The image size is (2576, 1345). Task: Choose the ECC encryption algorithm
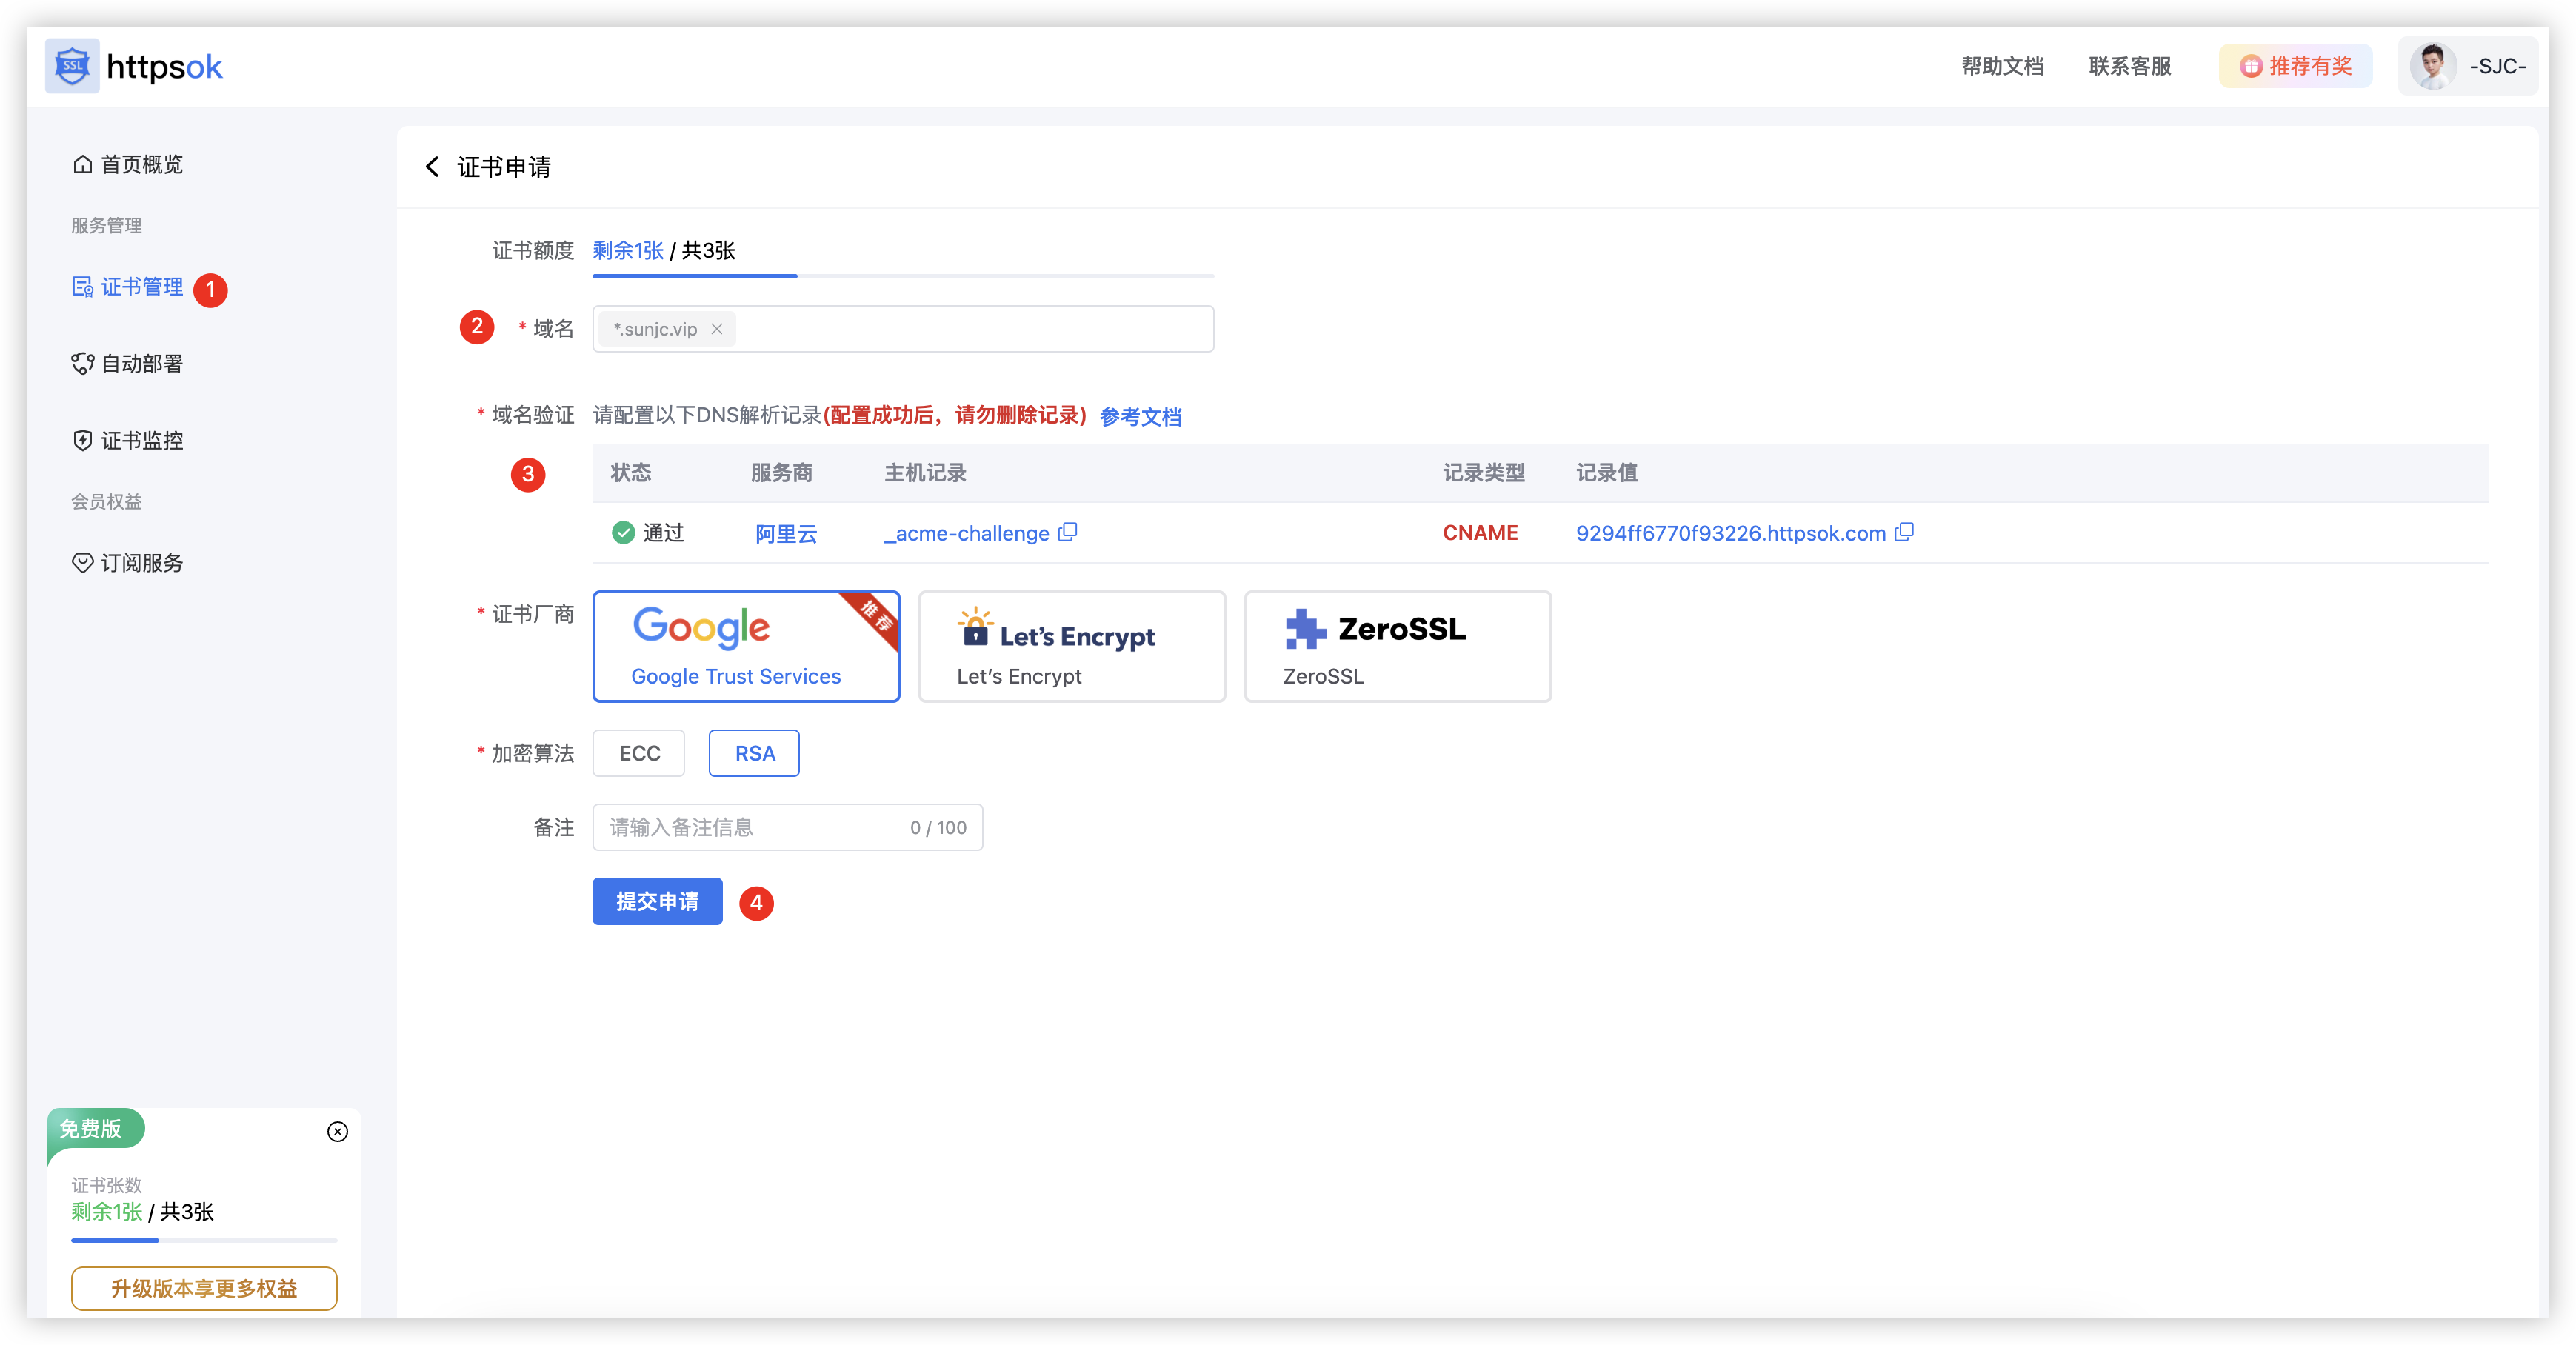tap(639, 753)
